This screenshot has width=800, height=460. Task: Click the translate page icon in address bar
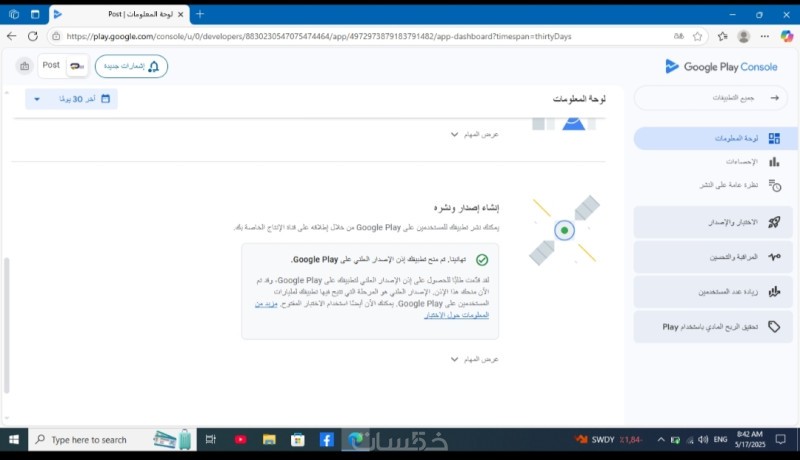[x=678, y=36]
